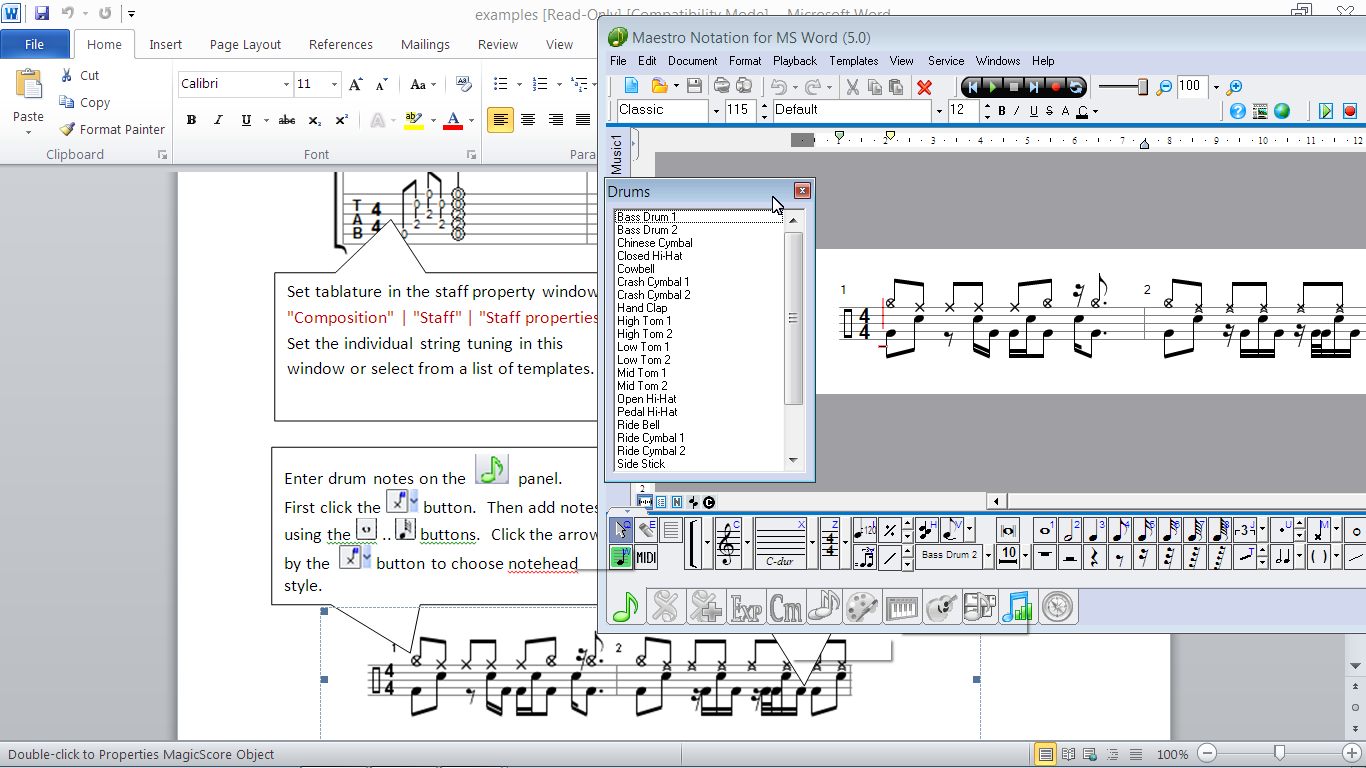
Task: Open the time signature 4/4 tool
Action: click(830, 544)
